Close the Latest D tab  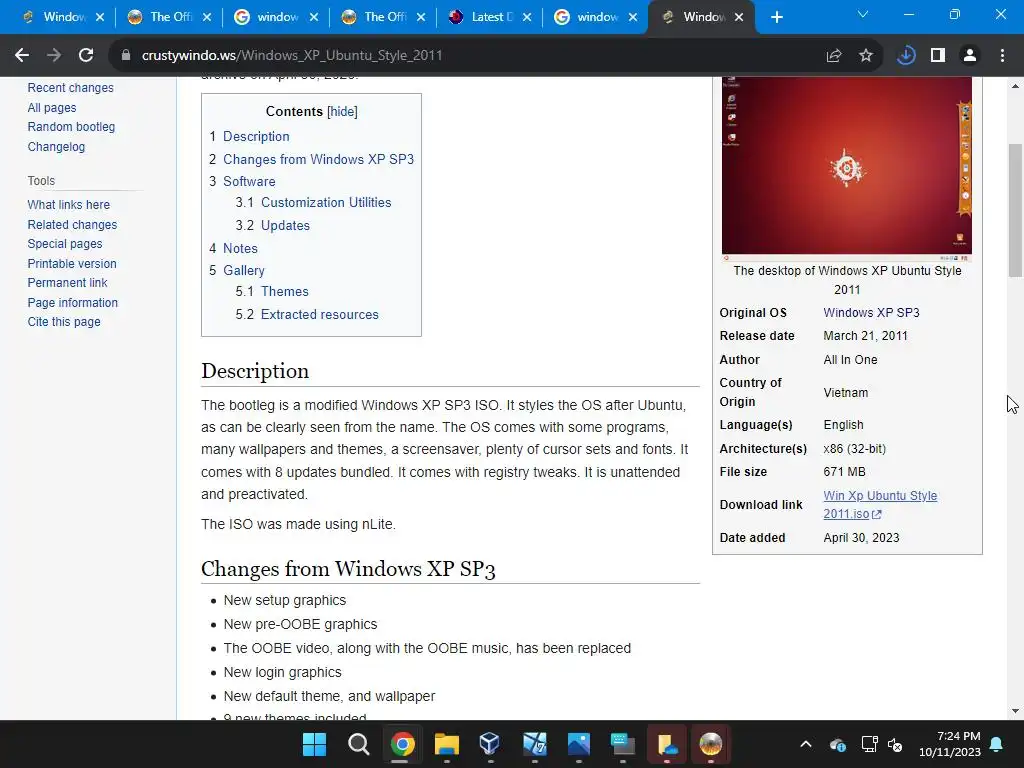point(527,18)
